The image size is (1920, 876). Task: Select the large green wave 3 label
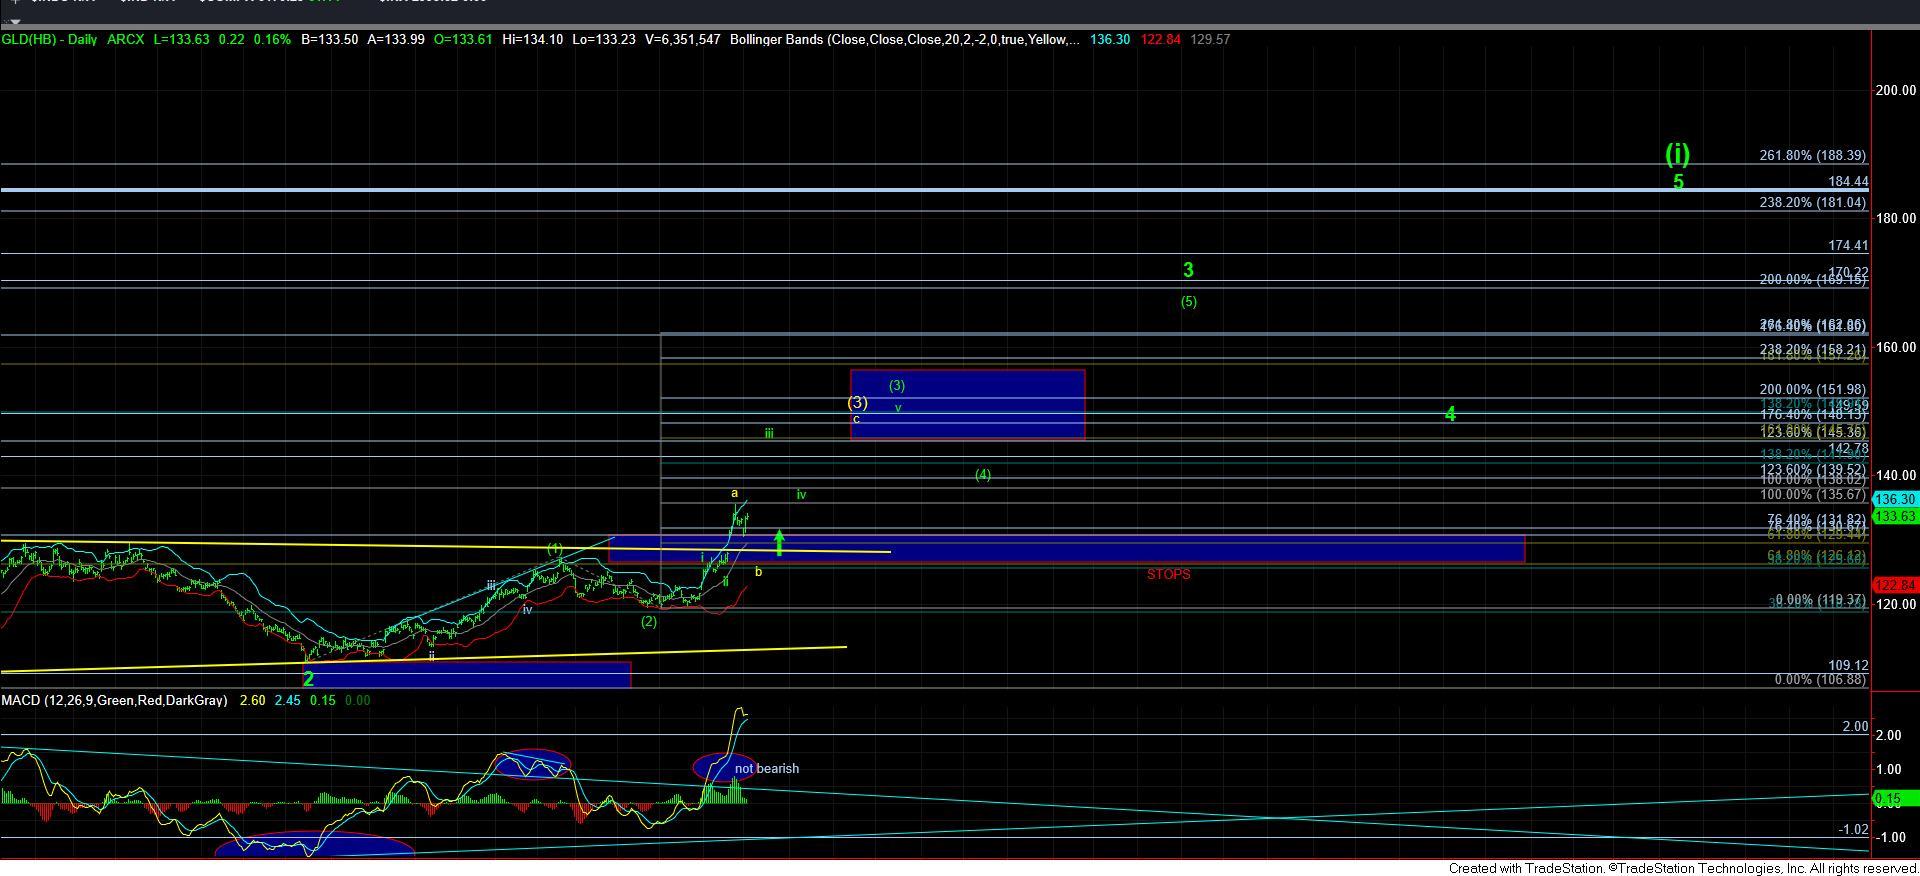click(1188, 270)
